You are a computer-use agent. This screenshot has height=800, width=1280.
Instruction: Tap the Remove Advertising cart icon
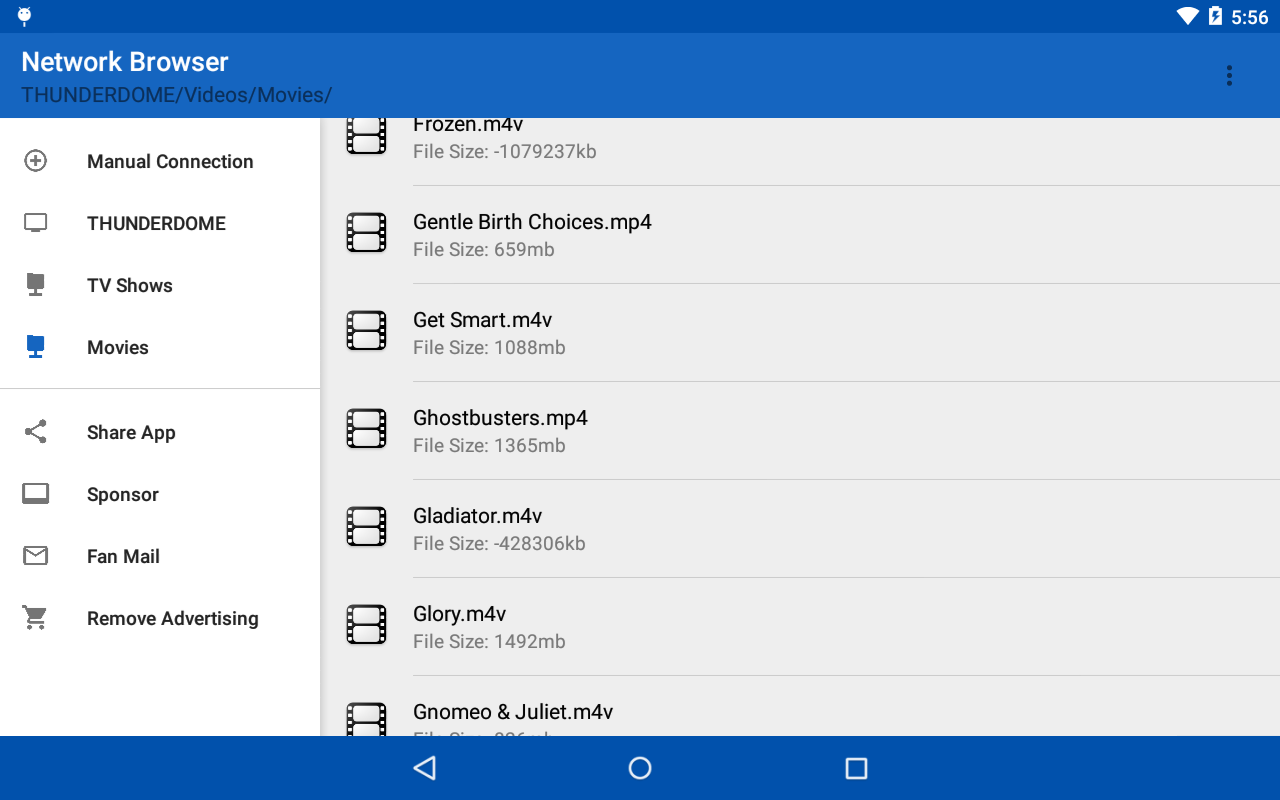pos(35,618)
